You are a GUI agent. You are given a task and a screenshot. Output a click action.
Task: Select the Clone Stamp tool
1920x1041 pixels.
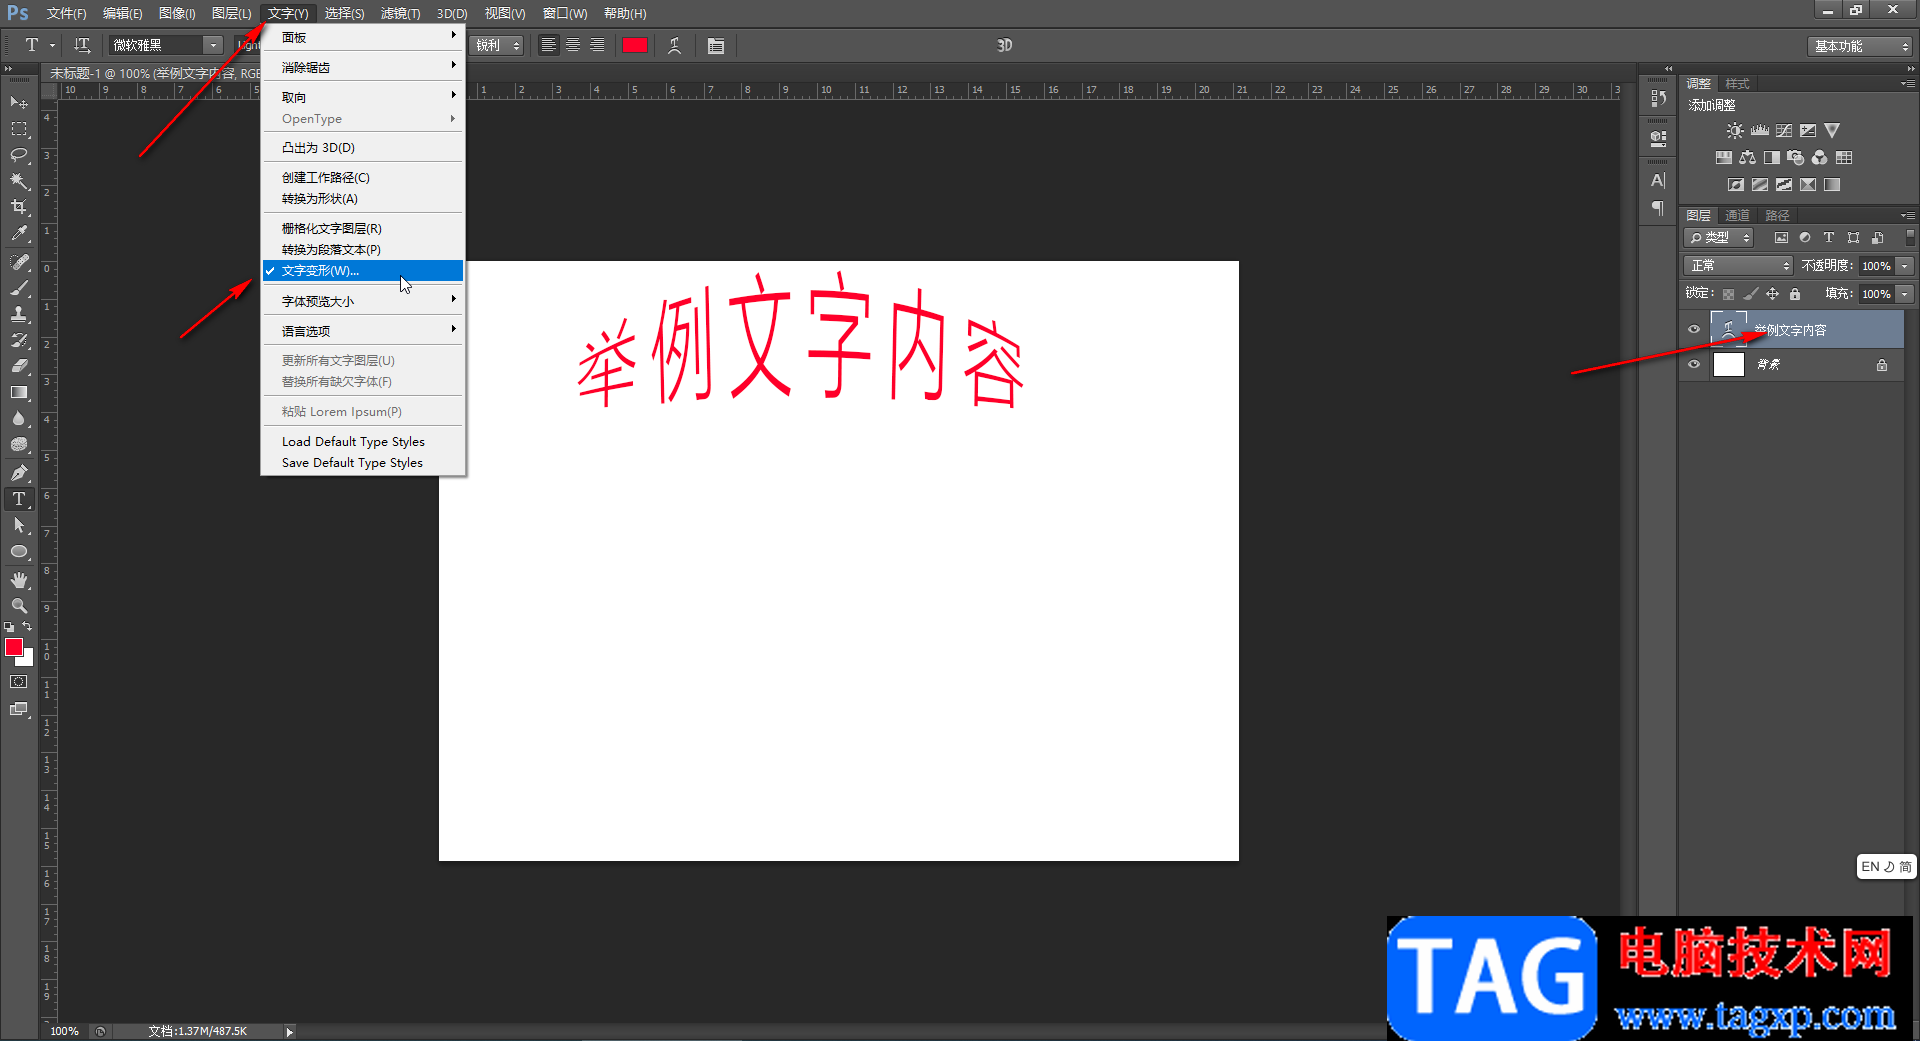click(x=19, y=314)
